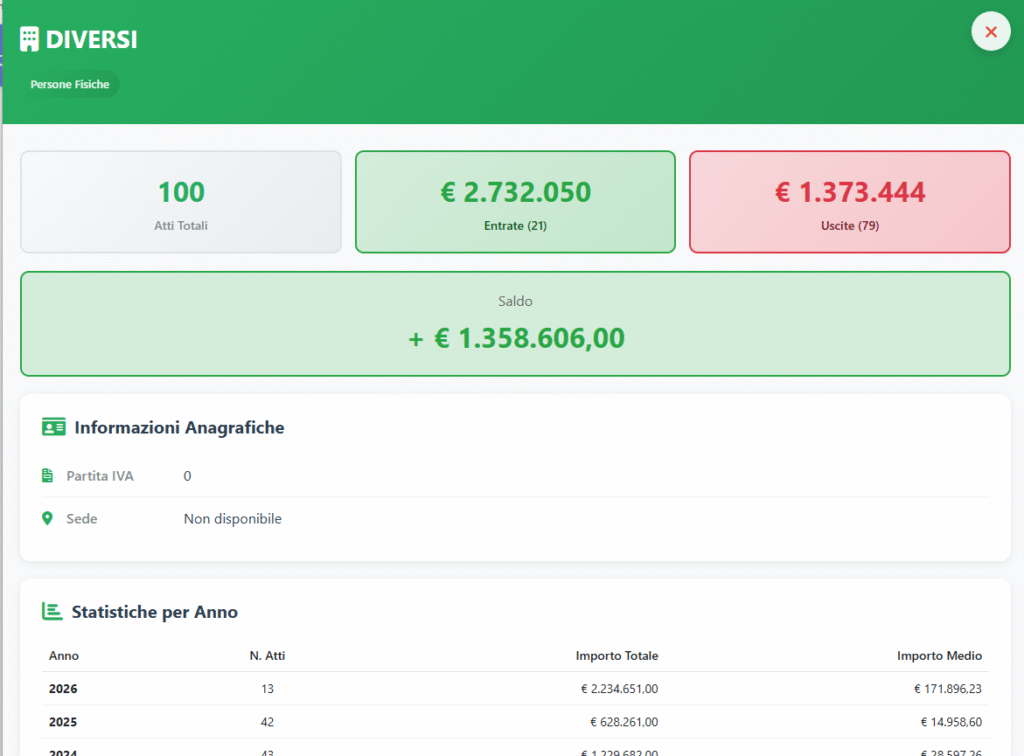Screen dimensions: 1024x756
Task: Click the Anno column header
Action: coord(64,656)
